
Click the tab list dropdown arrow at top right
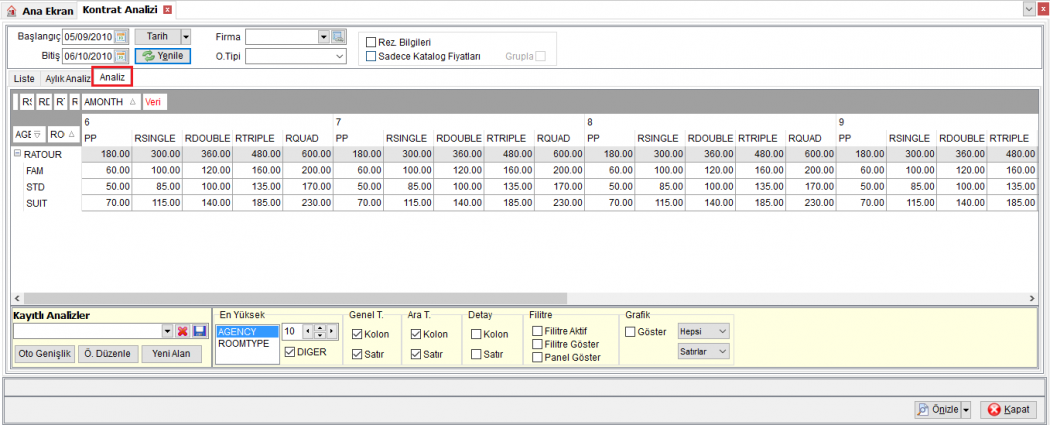[x=1029, y=9]
